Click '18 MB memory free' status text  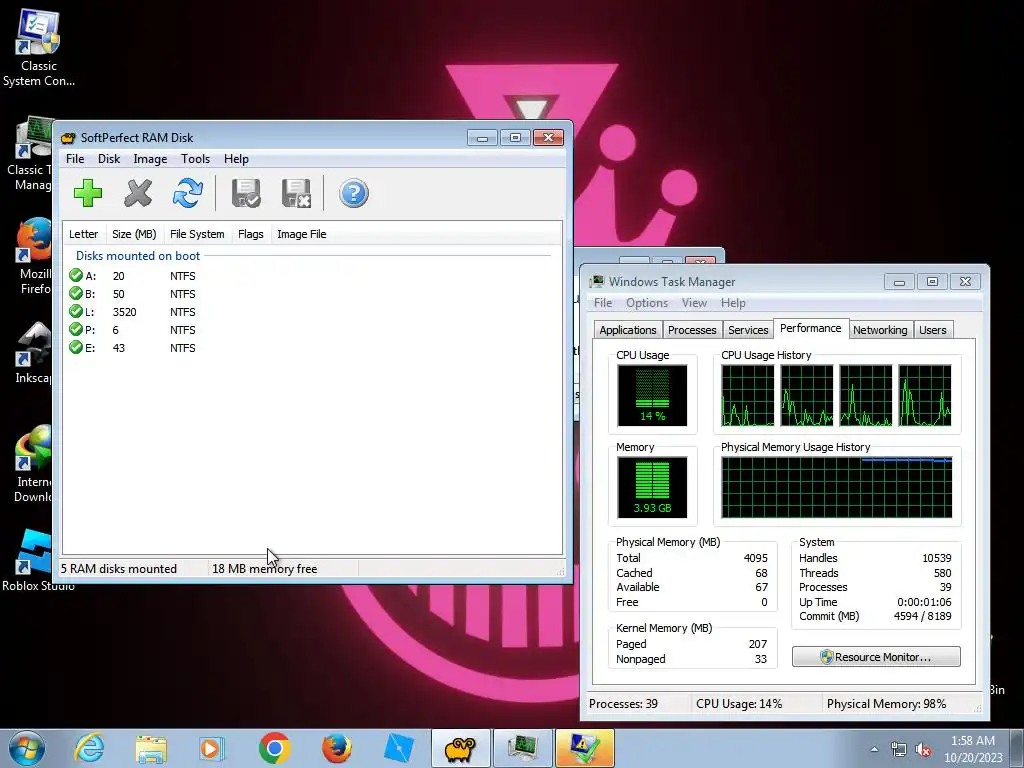tap(264, 569)
